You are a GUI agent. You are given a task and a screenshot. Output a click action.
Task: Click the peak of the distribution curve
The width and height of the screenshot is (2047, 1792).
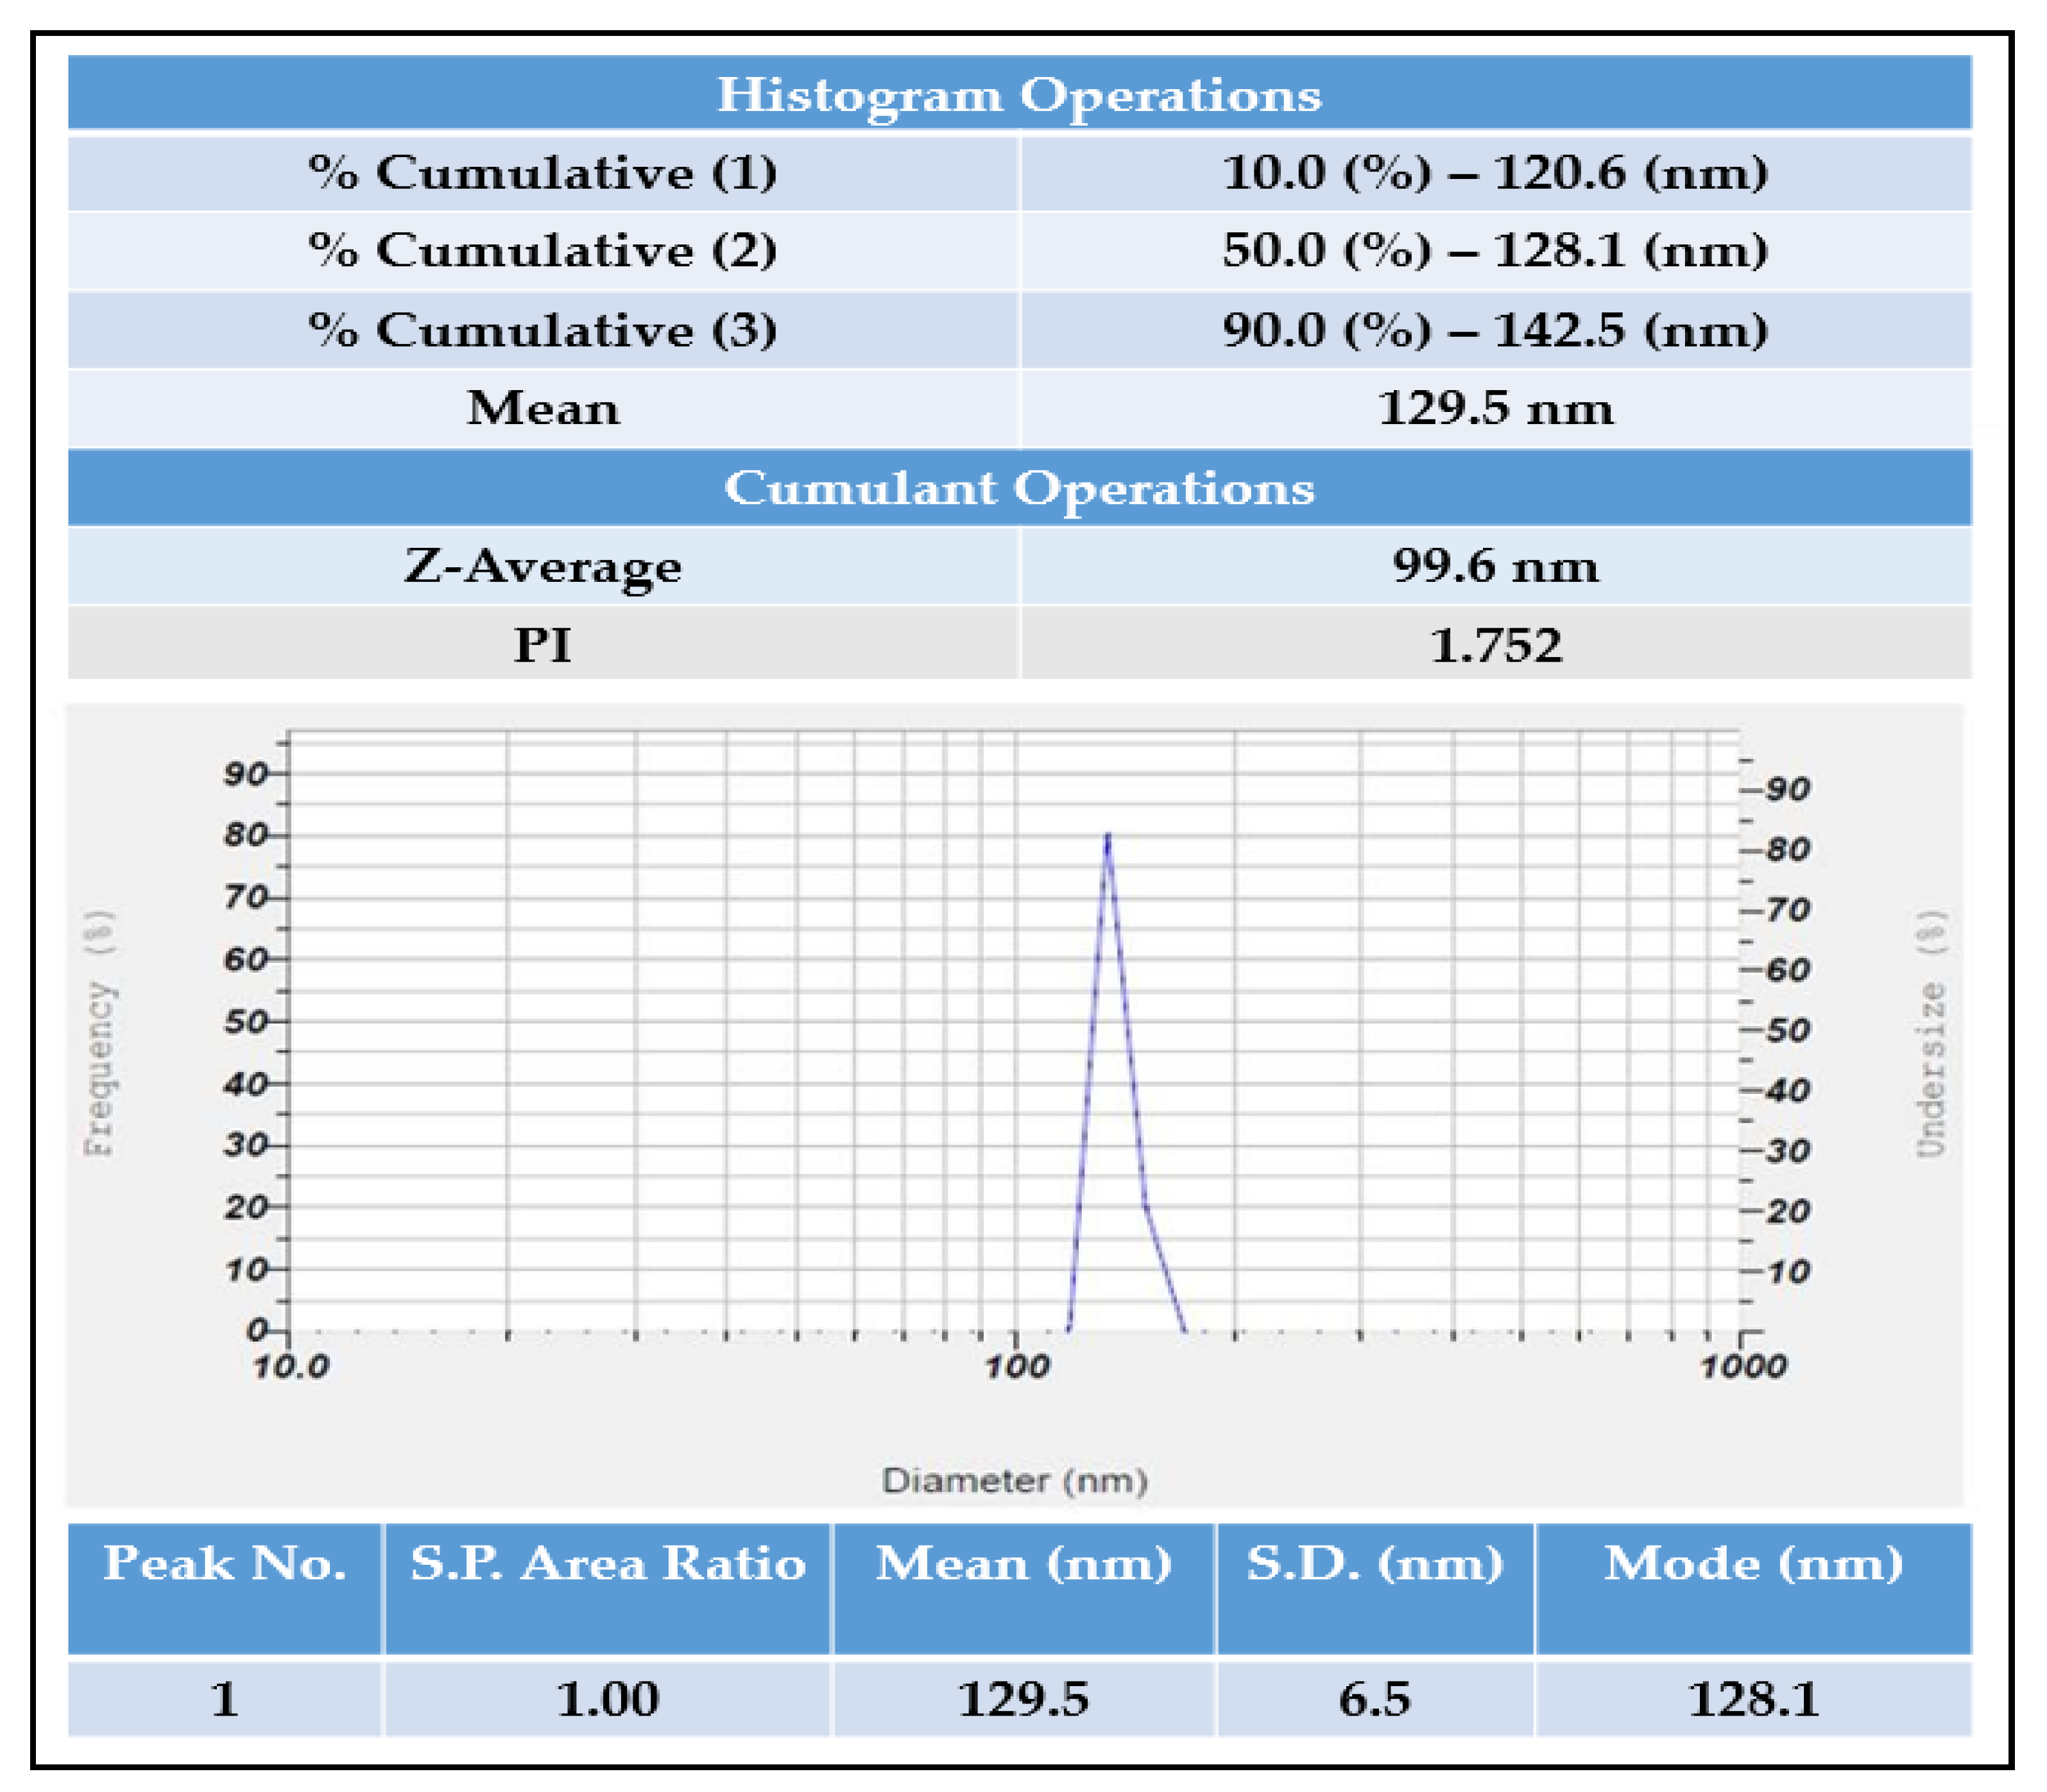pyautogui.click(x=1107, y=835)
